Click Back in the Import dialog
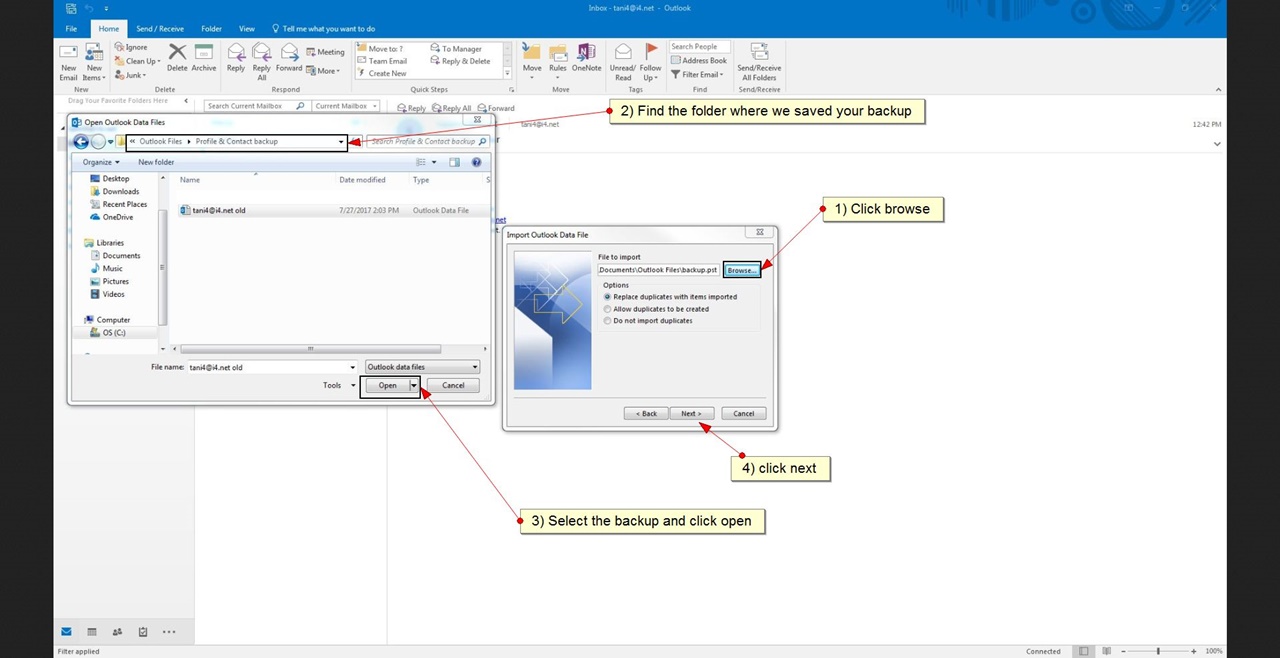This screenshot has height=658, width=1280. [x=646, y=413]
